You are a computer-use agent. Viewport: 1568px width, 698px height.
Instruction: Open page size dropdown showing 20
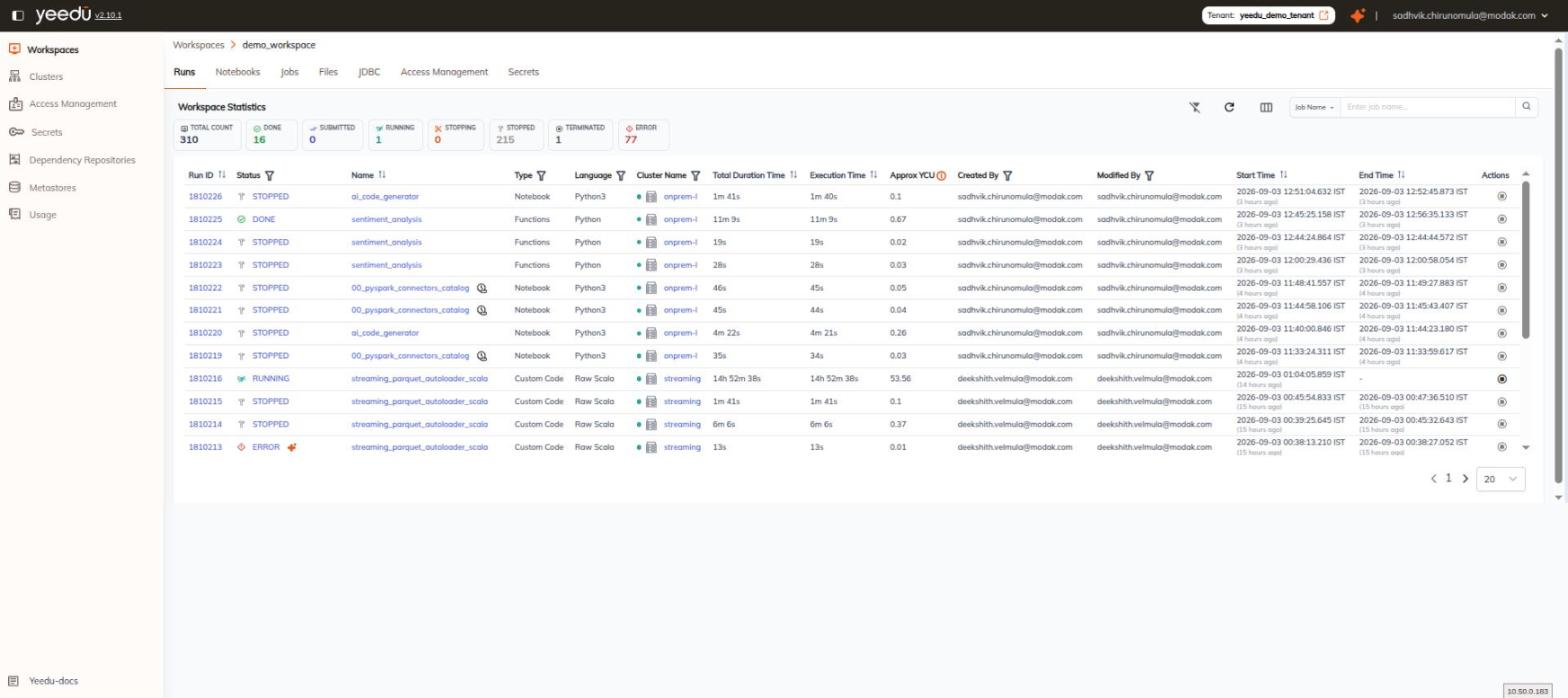(x=1501, y=479)
